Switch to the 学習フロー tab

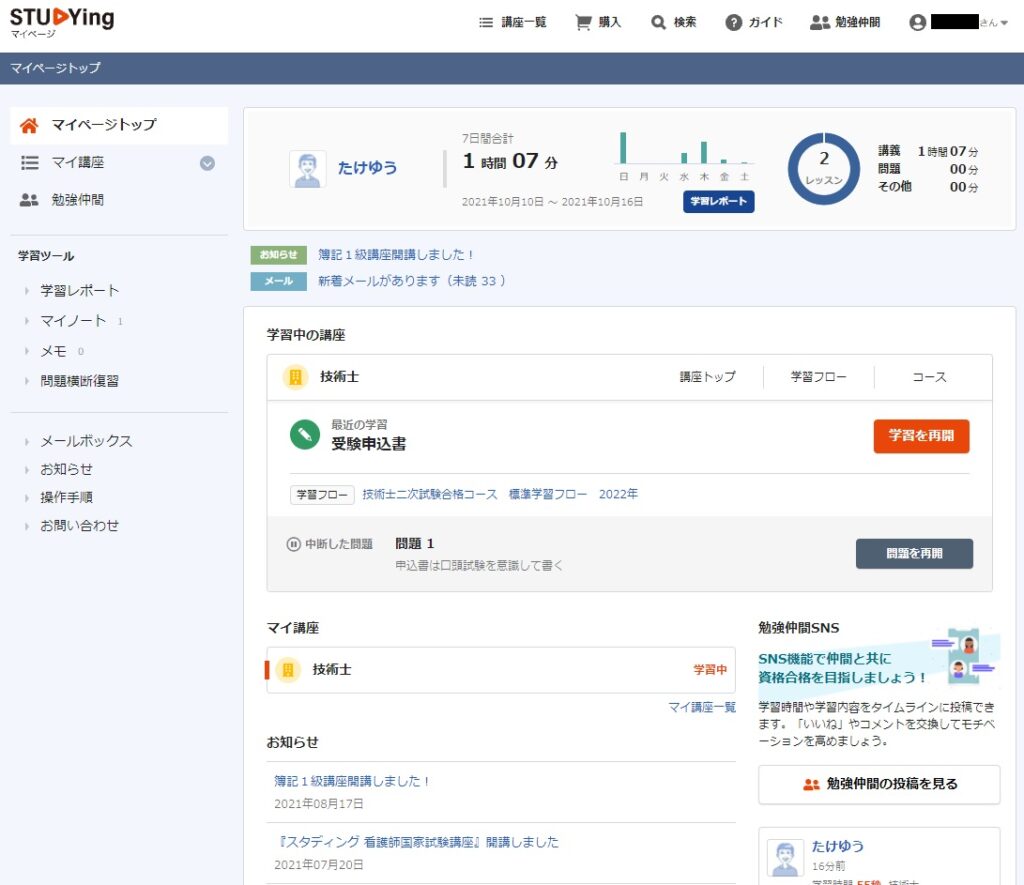[x=818, y=377]
